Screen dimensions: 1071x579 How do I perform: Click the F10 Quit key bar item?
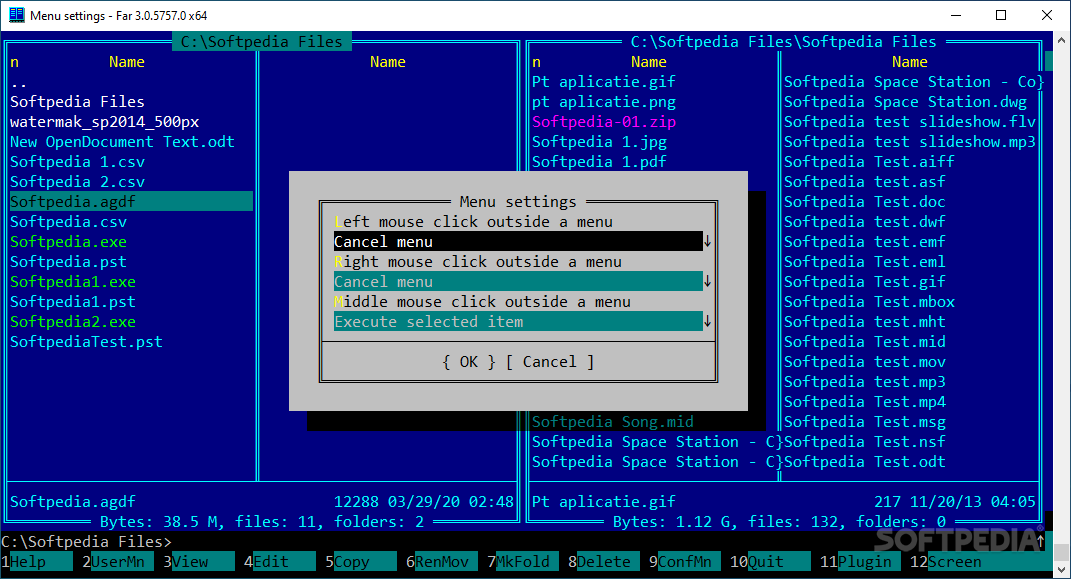(770, 562)
